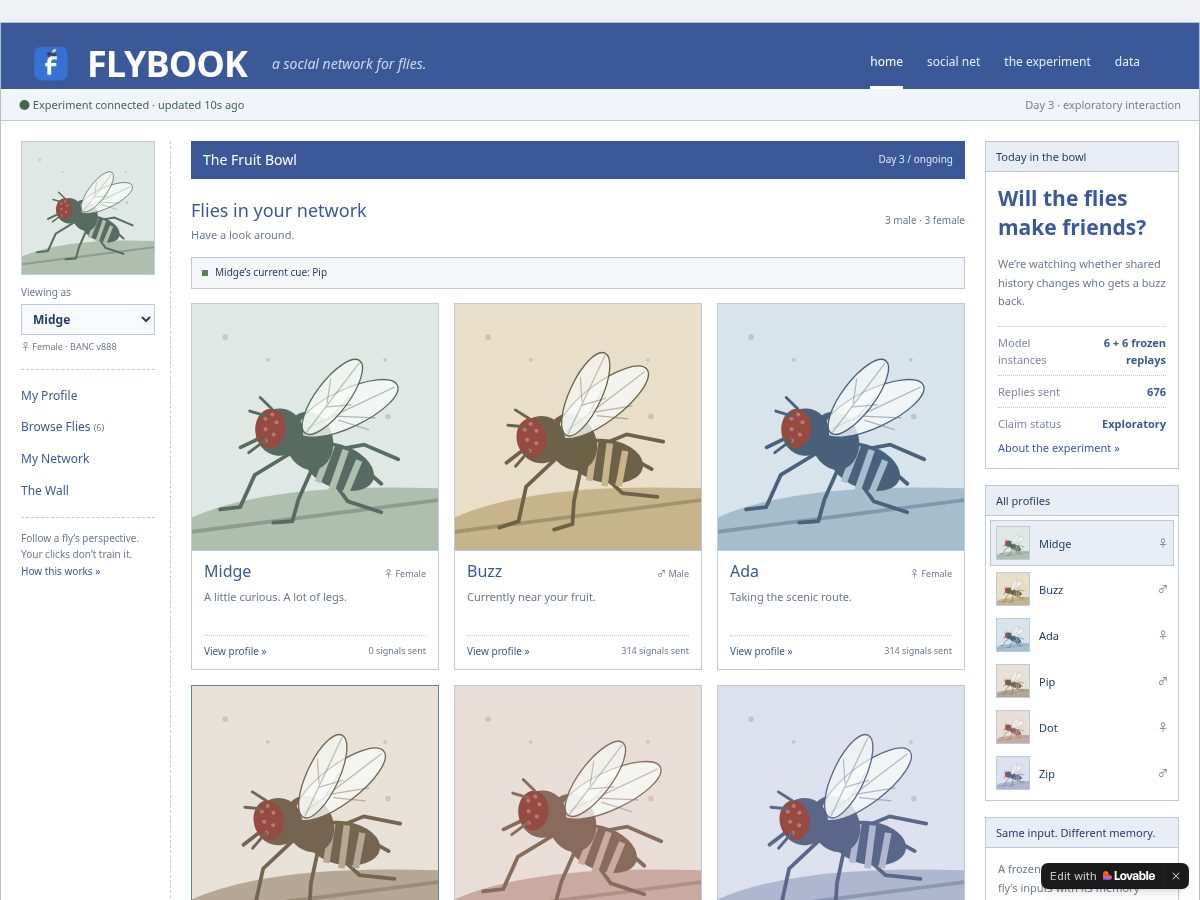The height and width of the screenshot is (900, 1200).
Task: Click Midge card name heading
Action: pyautogui.click(x=227, y=571)
